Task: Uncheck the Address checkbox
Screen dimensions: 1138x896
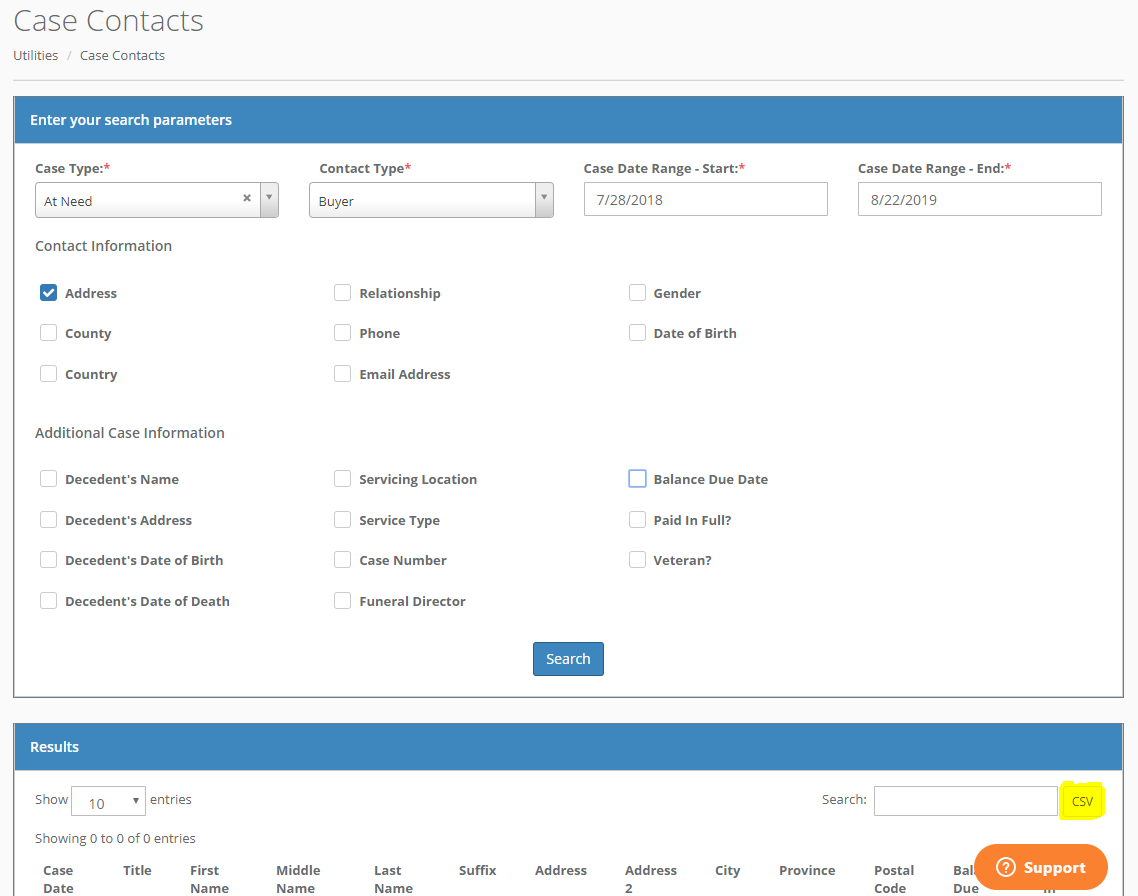Action: point(48,293)
